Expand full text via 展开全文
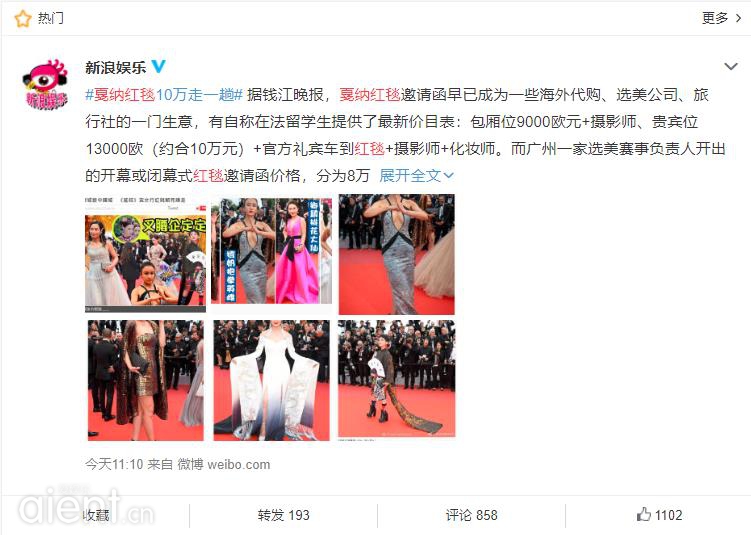The width and height of the screenshot is (751, 535). pyautogui.click(x=416, y=176)
